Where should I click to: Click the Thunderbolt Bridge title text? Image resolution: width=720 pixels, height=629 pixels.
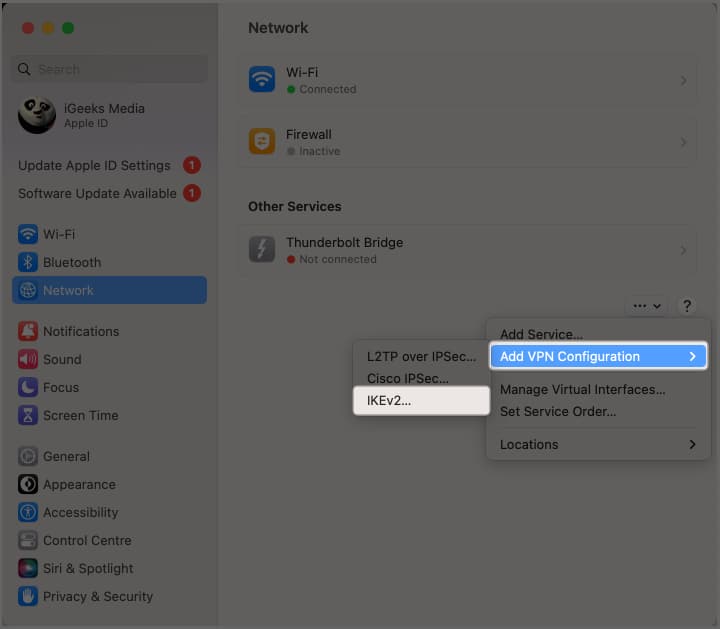tap(344, 242)
